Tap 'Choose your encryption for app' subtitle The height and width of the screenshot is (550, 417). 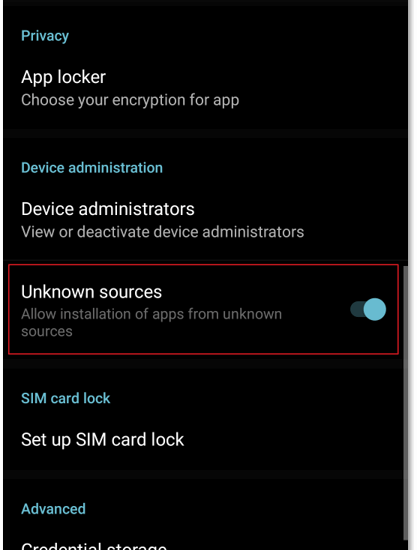click(x=130, y=100)
